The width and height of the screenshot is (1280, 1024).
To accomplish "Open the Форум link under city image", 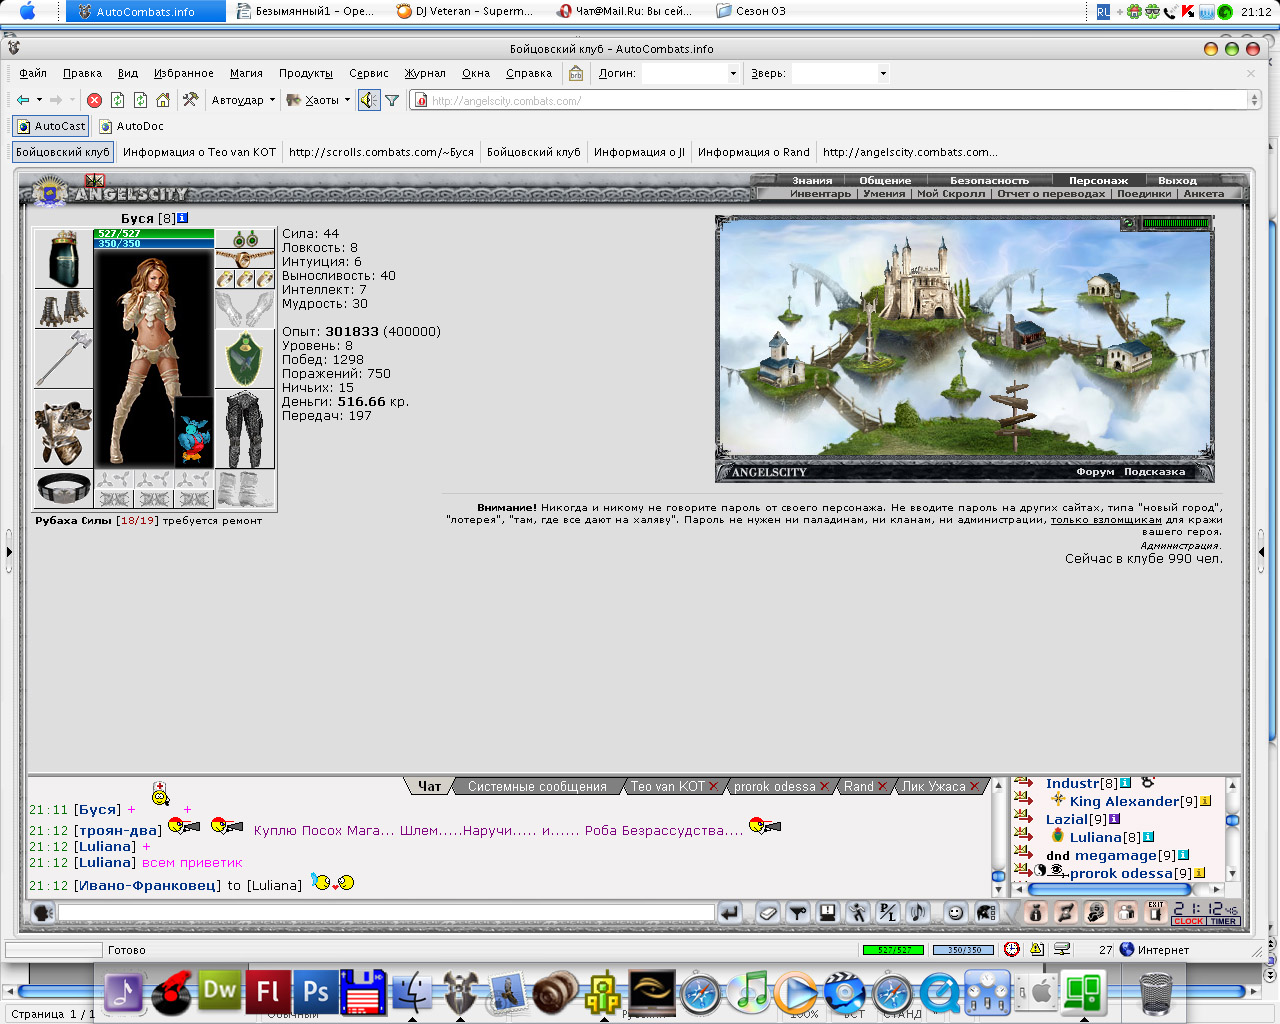I will point(1095,472).
